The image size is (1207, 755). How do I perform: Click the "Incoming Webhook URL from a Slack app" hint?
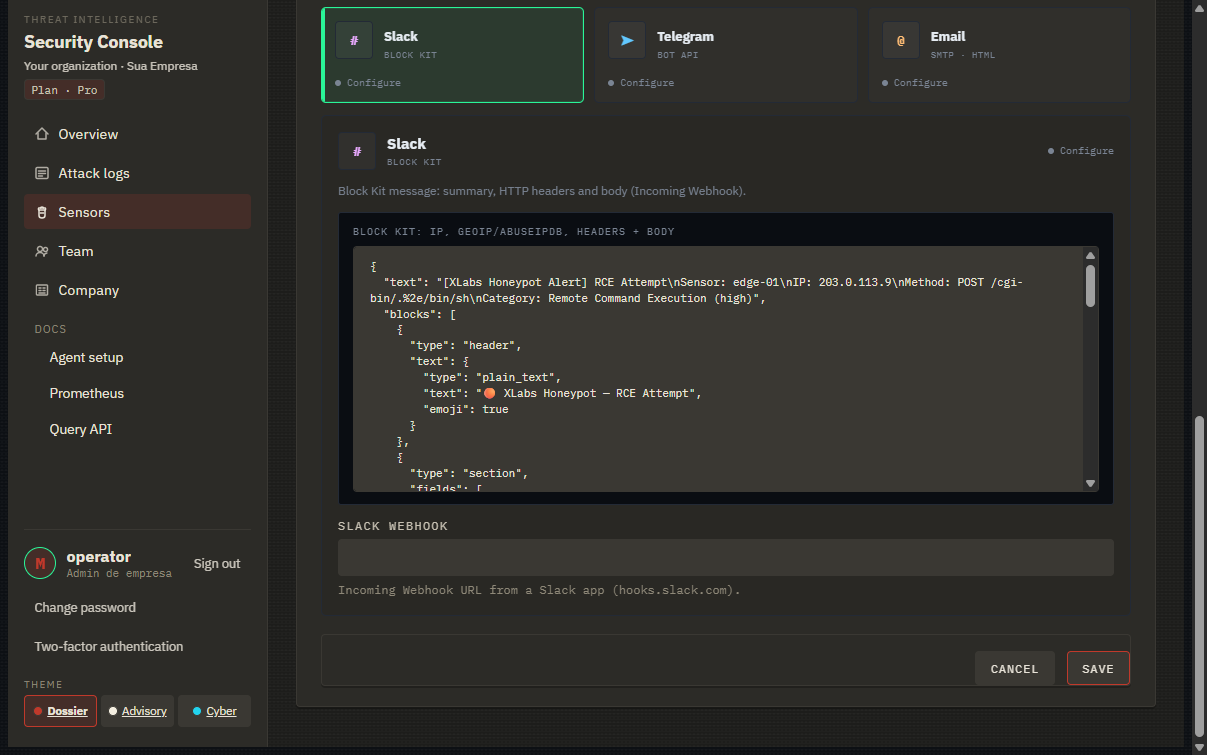click(x=539, y=590)
